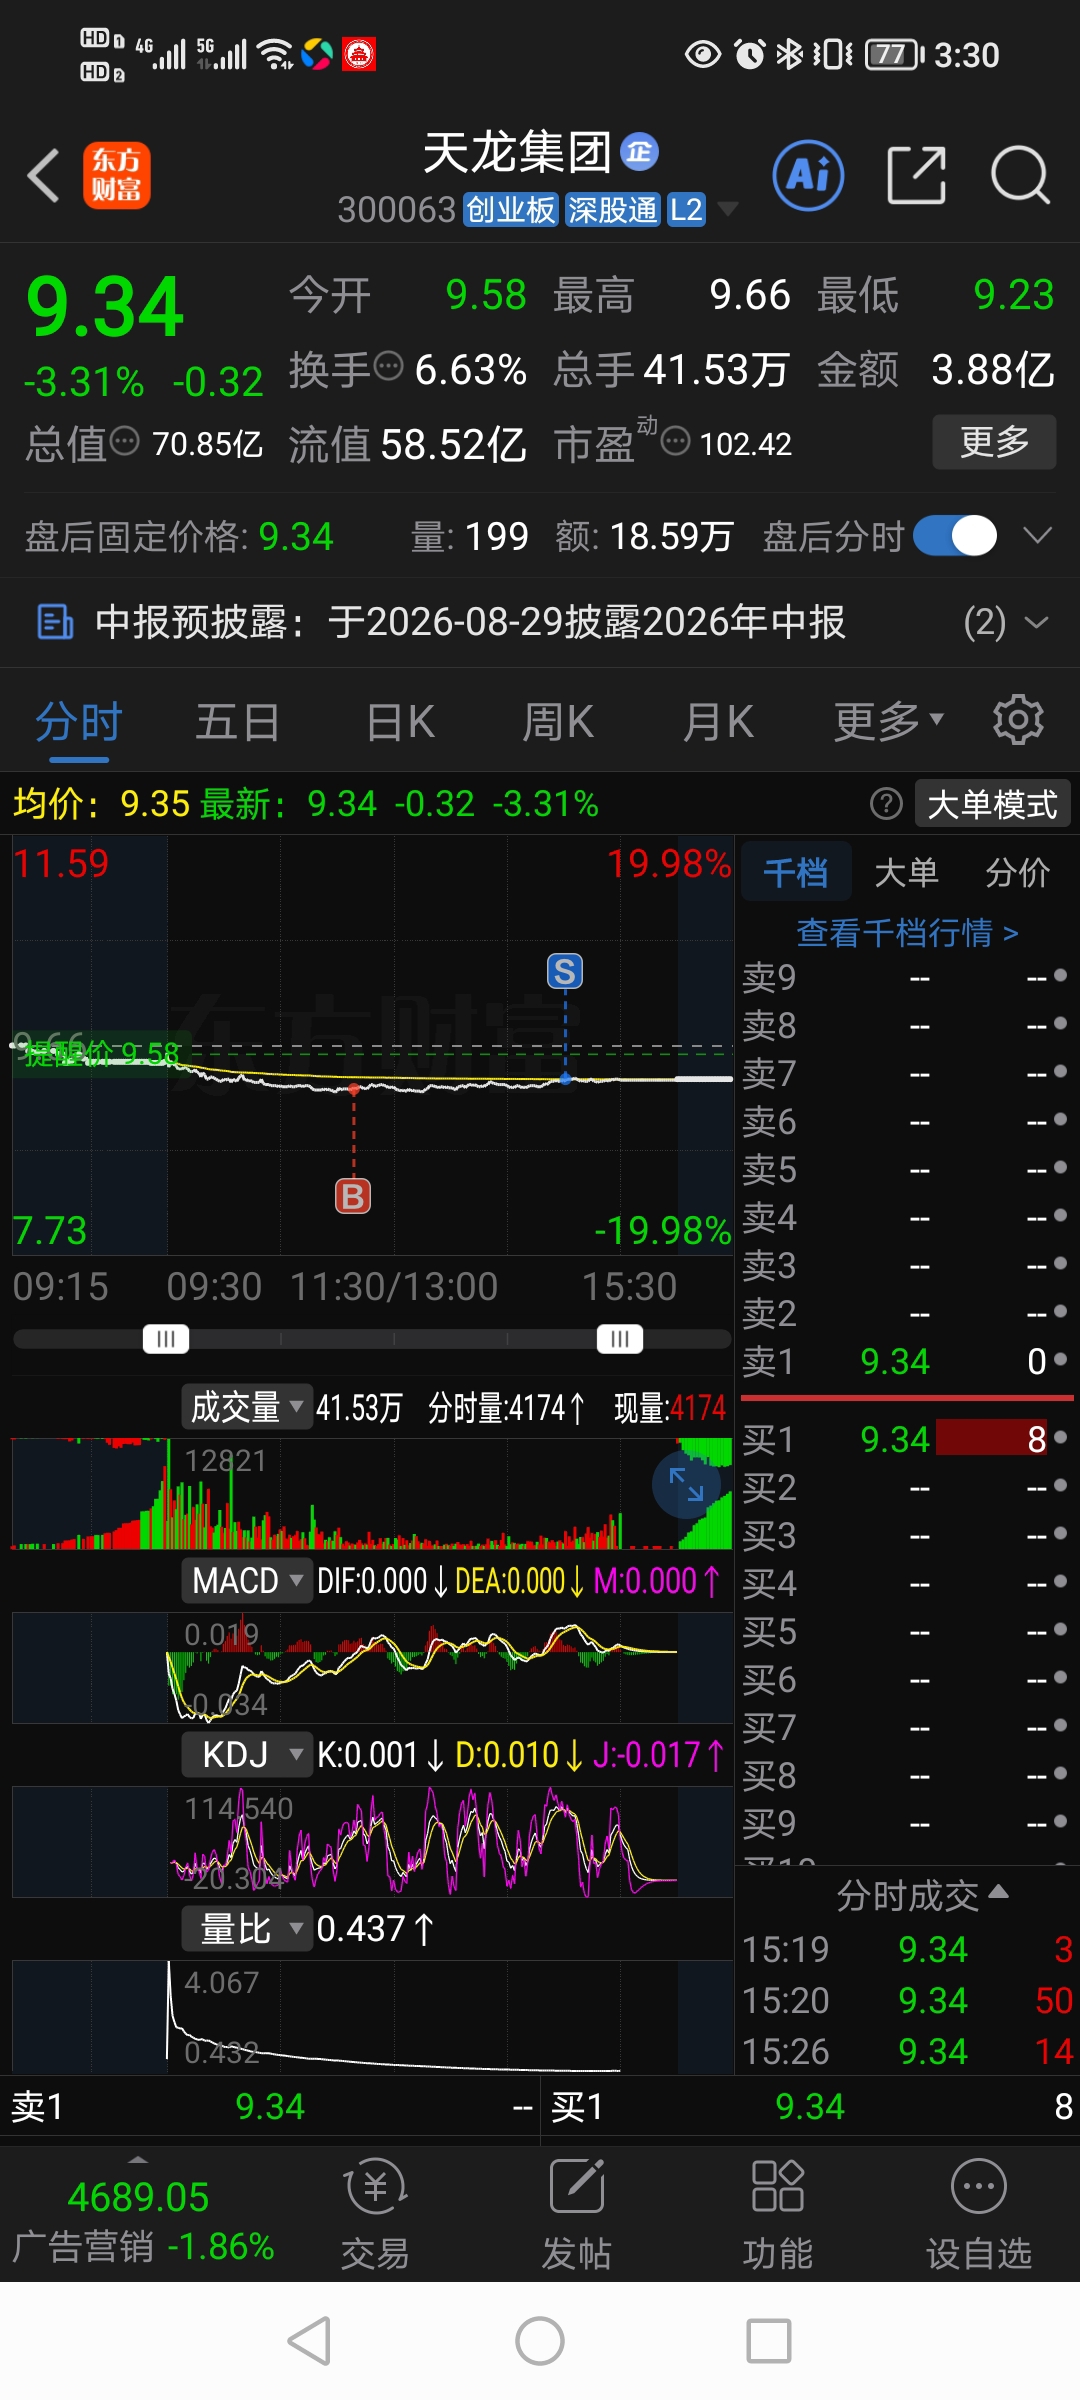Open the search magnifier
The width and height of the screenshot is (1080, 2400).
[1019, 175]
